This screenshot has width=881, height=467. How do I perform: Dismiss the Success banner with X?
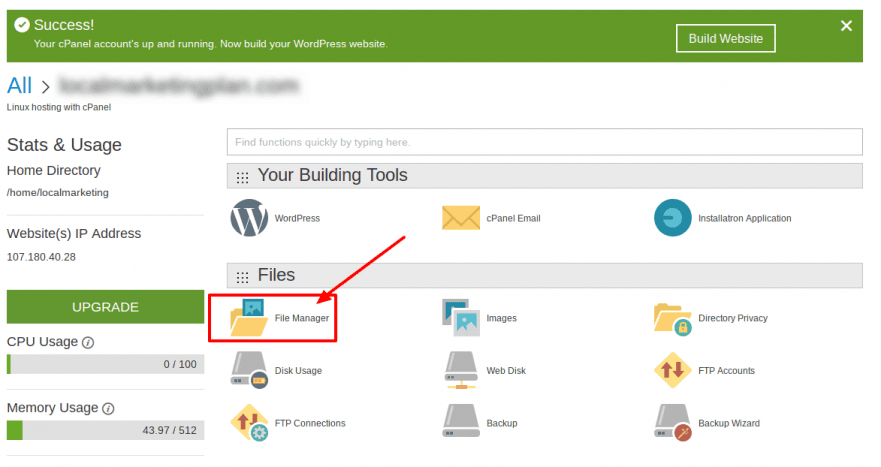tap(846, 25)
